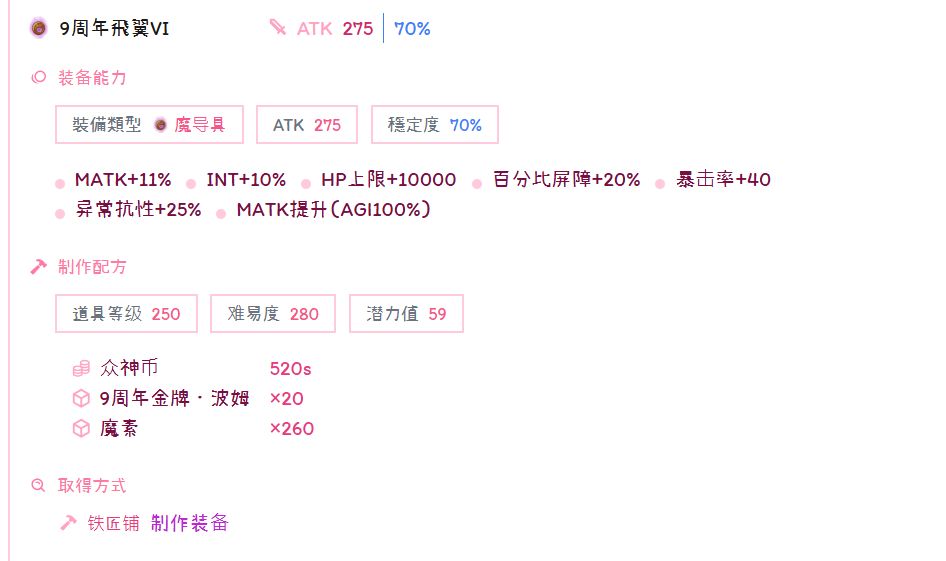Click the 9周年飛翼VI item title

click(114, 29)
